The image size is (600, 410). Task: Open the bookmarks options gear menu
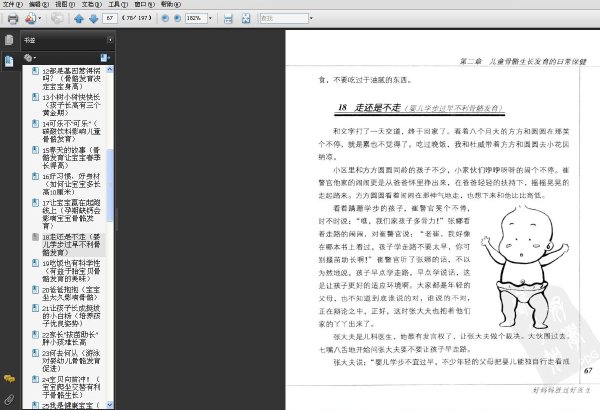point(30,58)
